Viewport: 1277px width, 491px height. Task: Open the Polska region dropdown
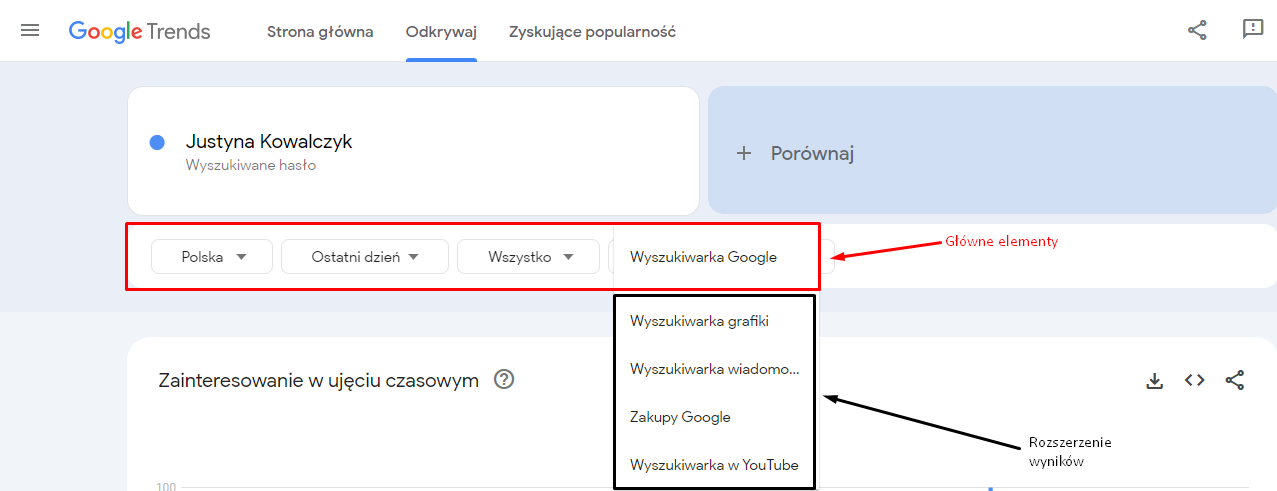(212, 257)
